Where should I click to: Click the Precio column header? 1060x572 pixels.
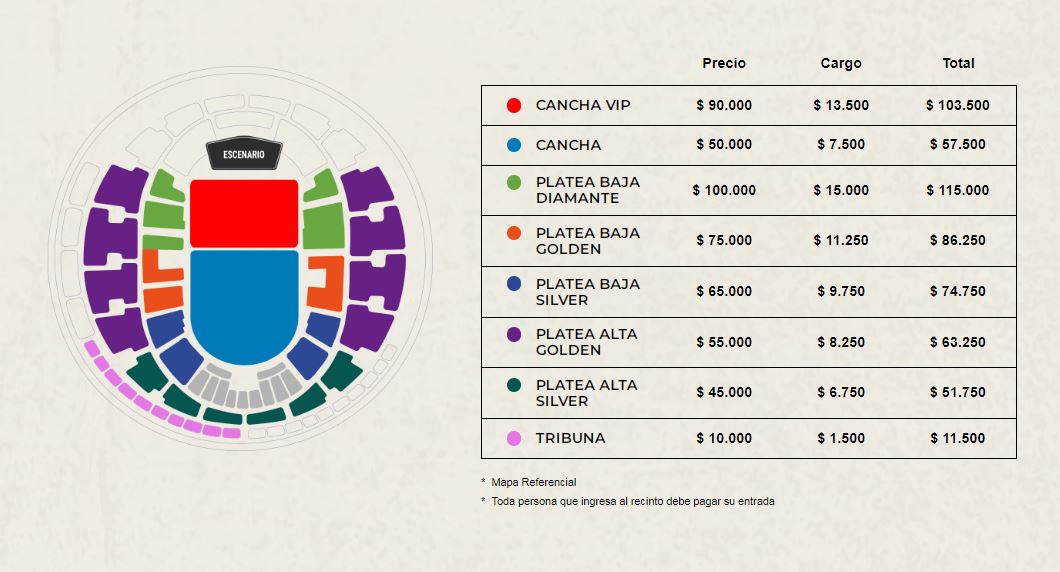click(x=724, y=63)
